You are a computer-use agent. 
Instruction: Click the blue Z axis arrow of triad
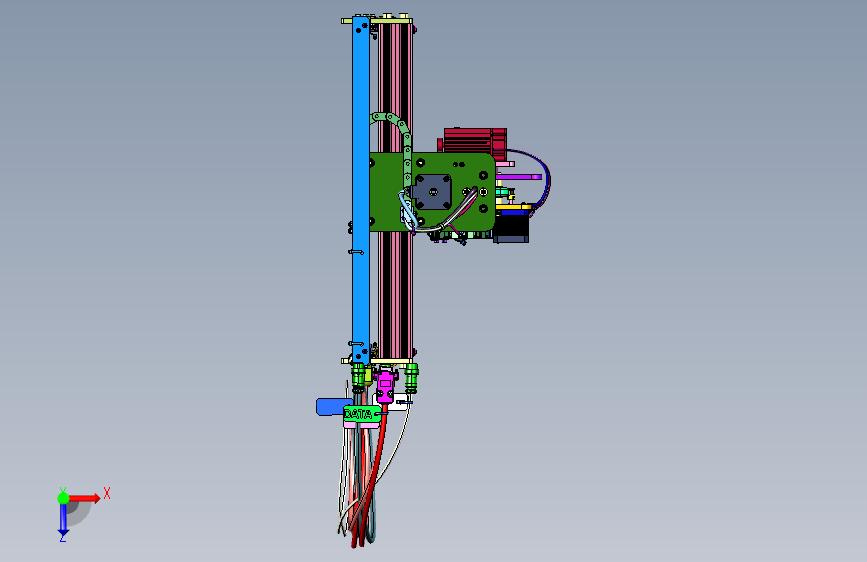coord(63,520)
